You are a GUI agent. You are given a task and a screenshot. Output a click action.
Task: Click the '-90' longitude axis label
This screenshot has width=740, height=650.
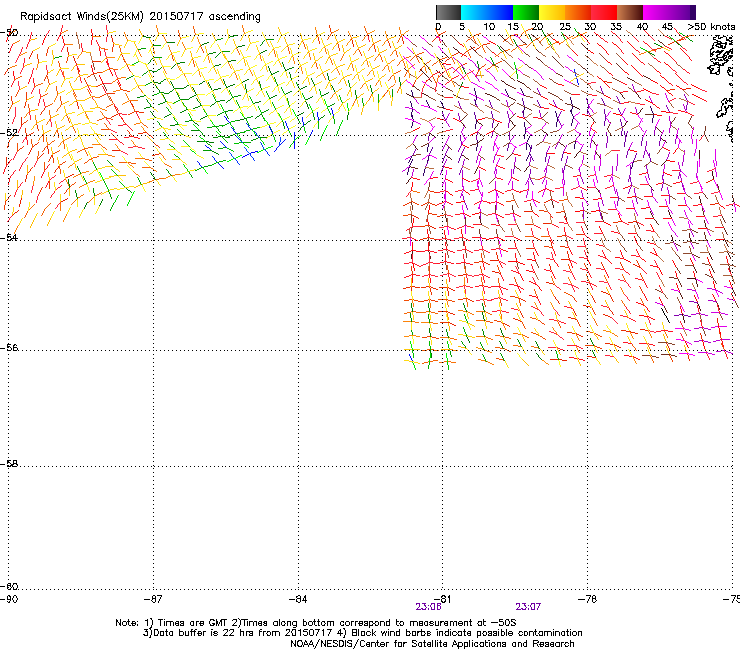pos(9,599)
